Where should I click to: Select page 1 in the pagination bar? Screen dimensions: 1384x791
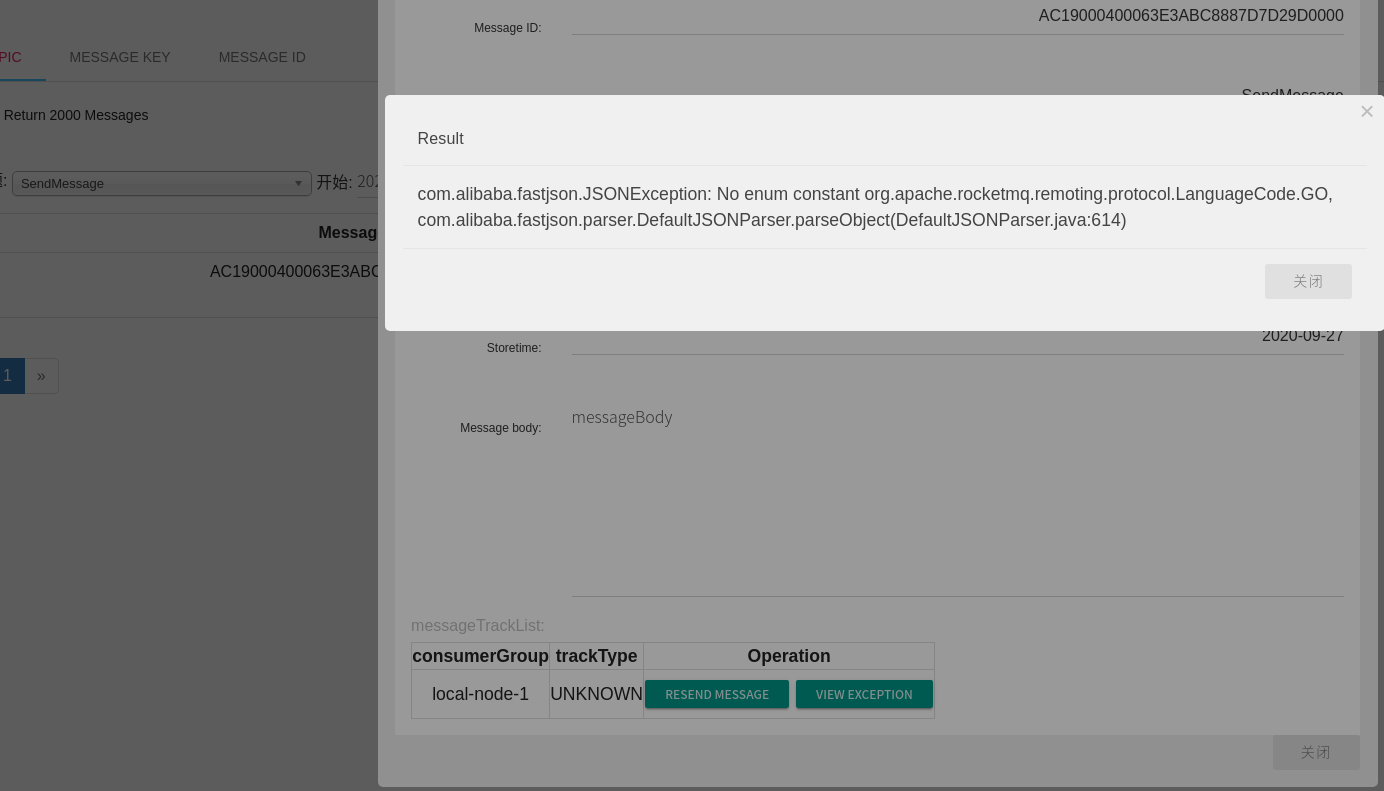7,376
